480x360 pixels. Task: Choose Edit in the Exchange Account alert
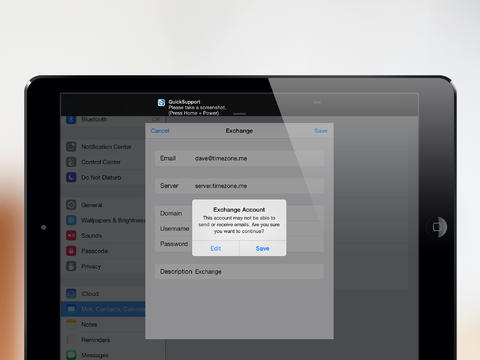pos(216,248)
